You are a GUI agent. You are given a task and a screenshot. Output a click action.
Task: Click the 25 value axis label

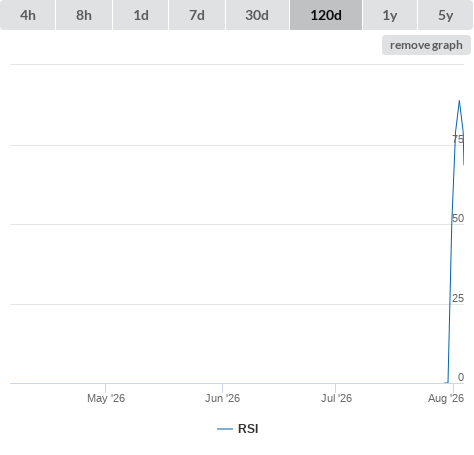tap(458, 298)
